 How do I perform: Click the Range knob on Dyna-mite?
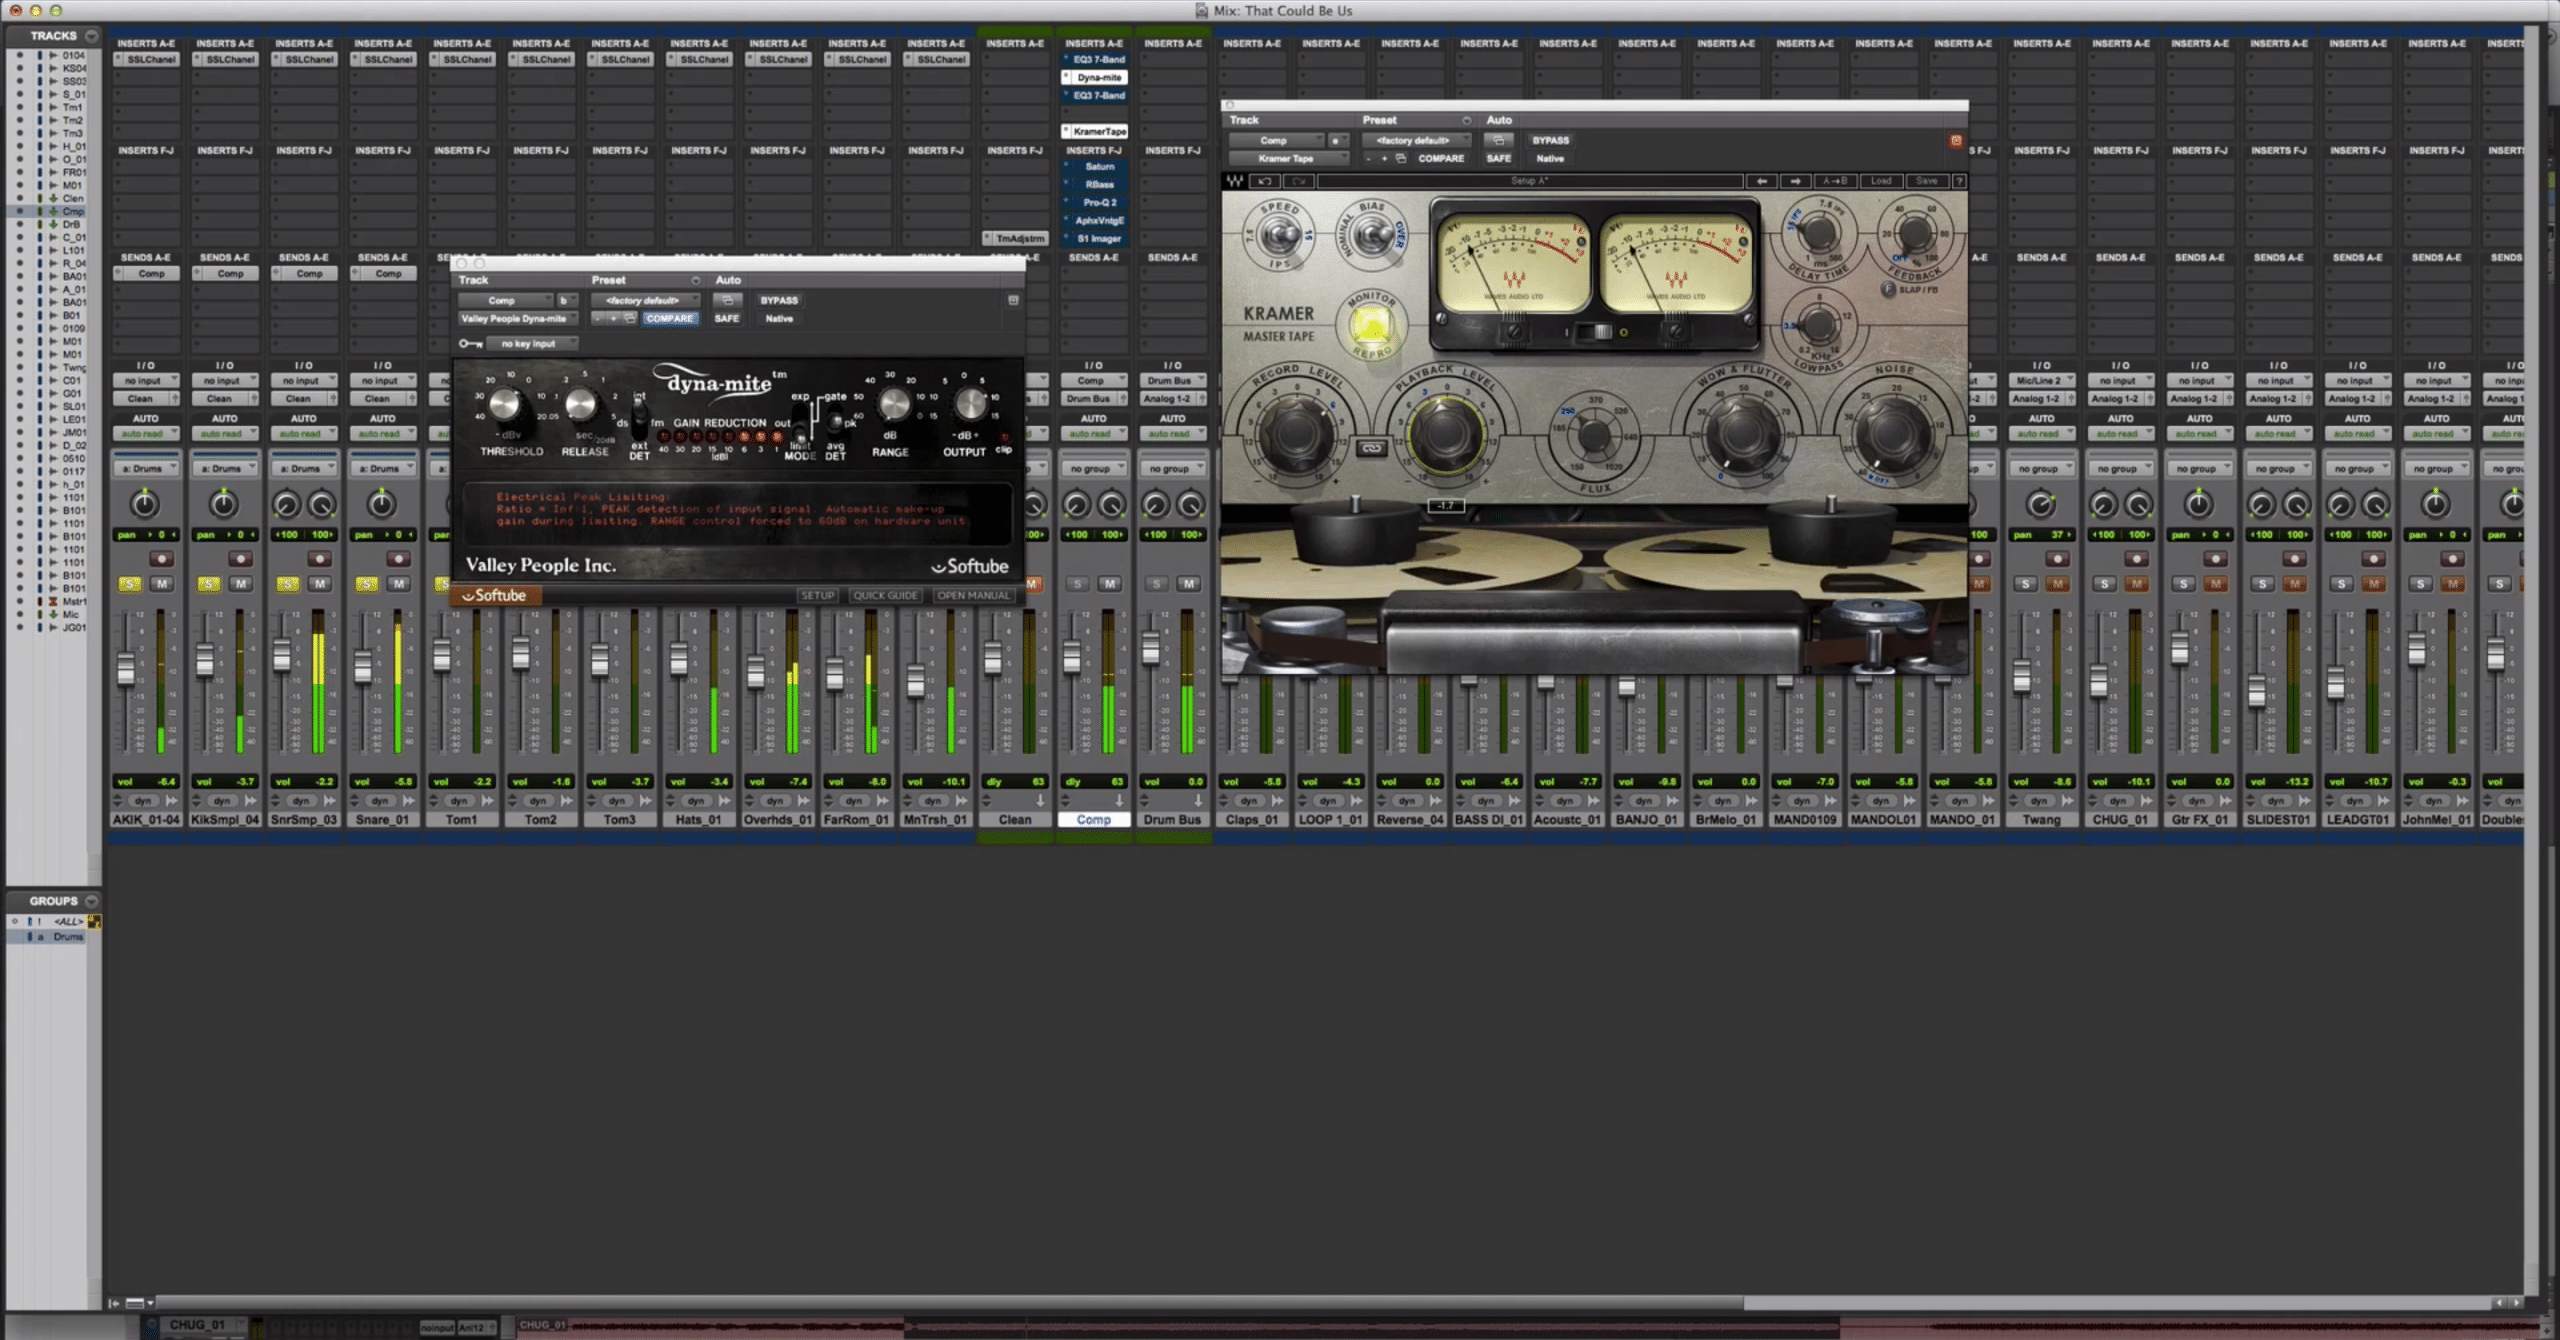(893, 404)
